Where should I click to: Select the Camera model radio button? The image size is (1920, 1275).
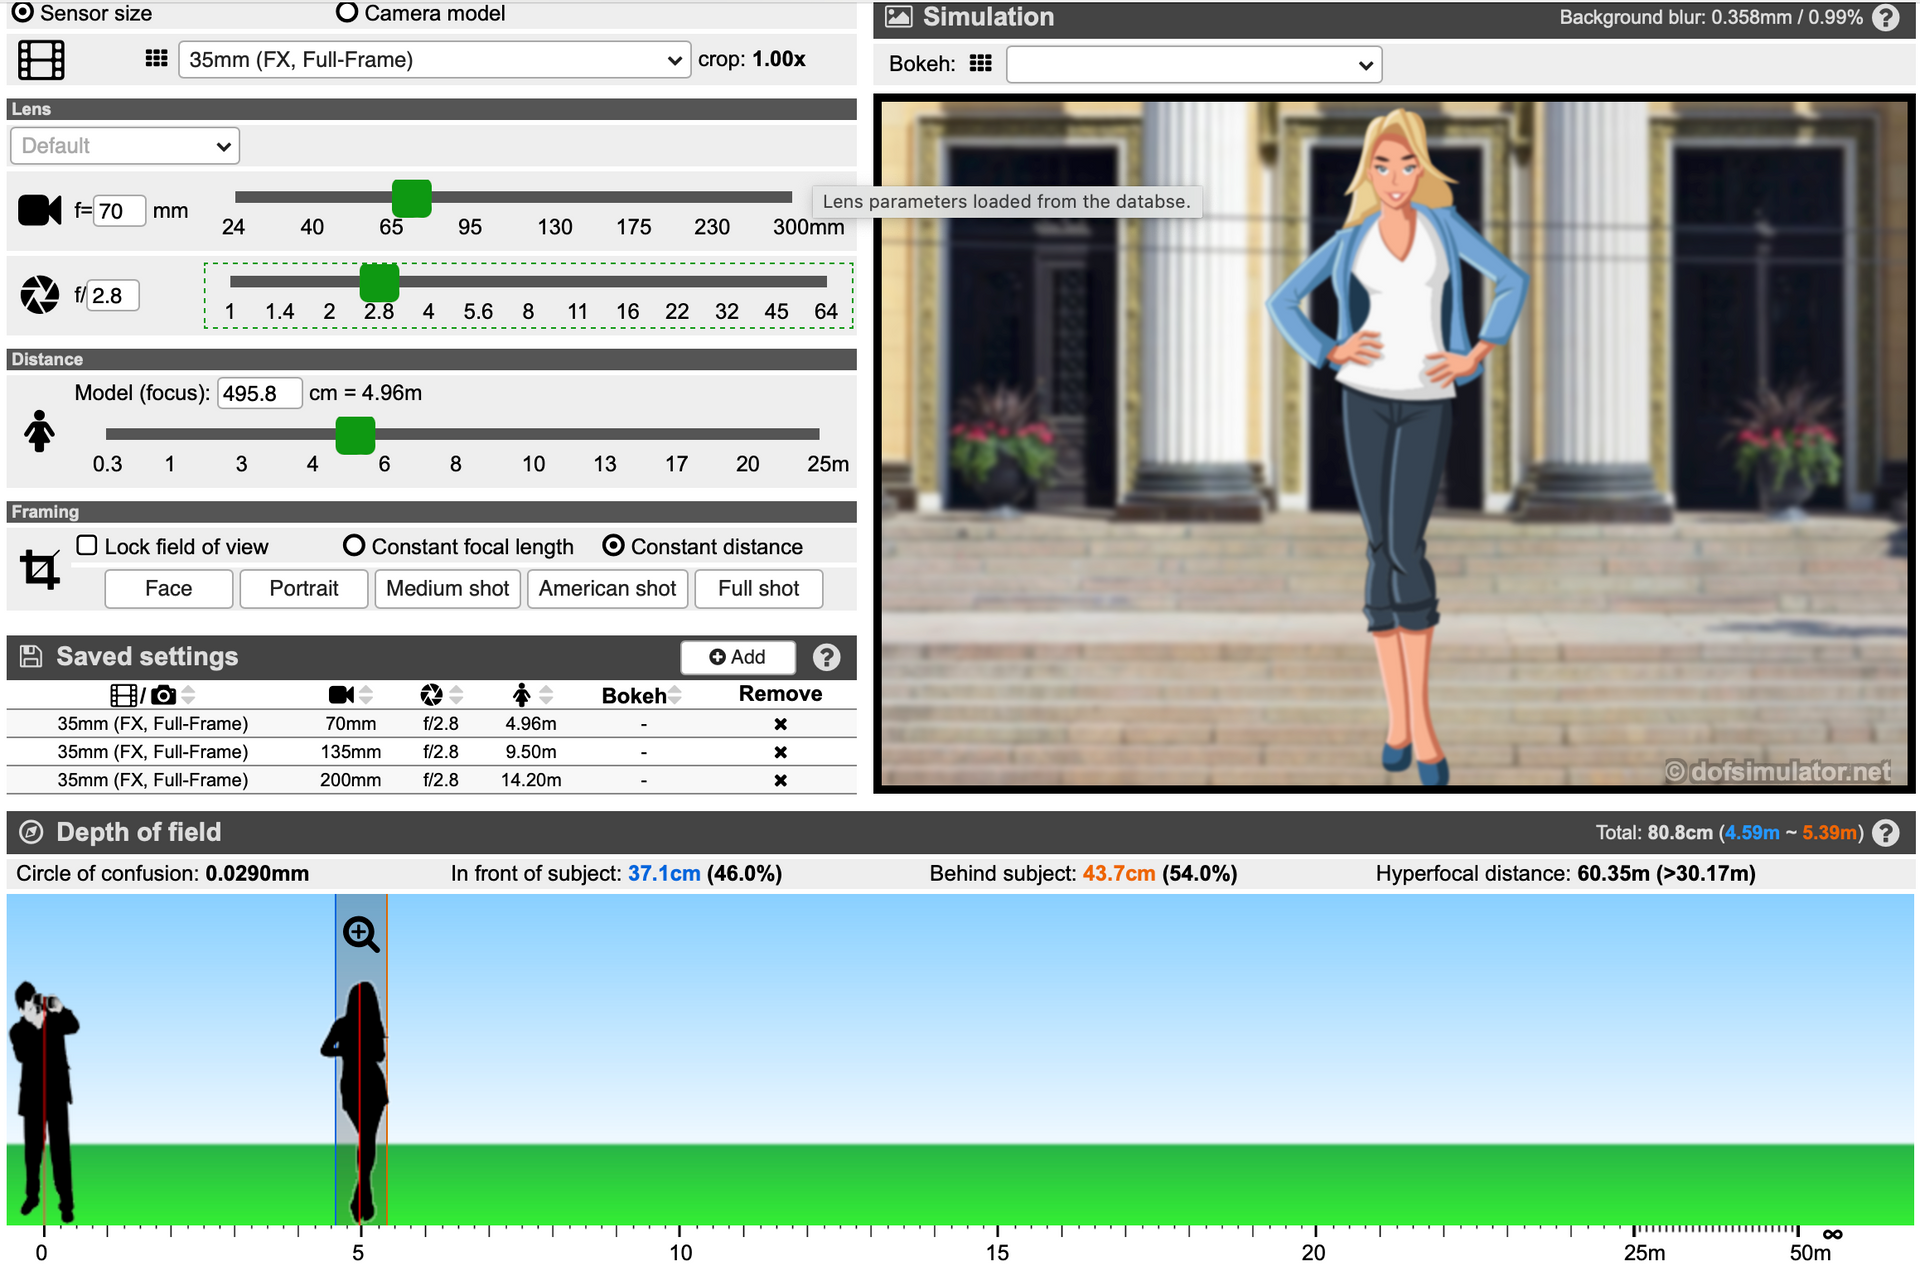point(347,13)
